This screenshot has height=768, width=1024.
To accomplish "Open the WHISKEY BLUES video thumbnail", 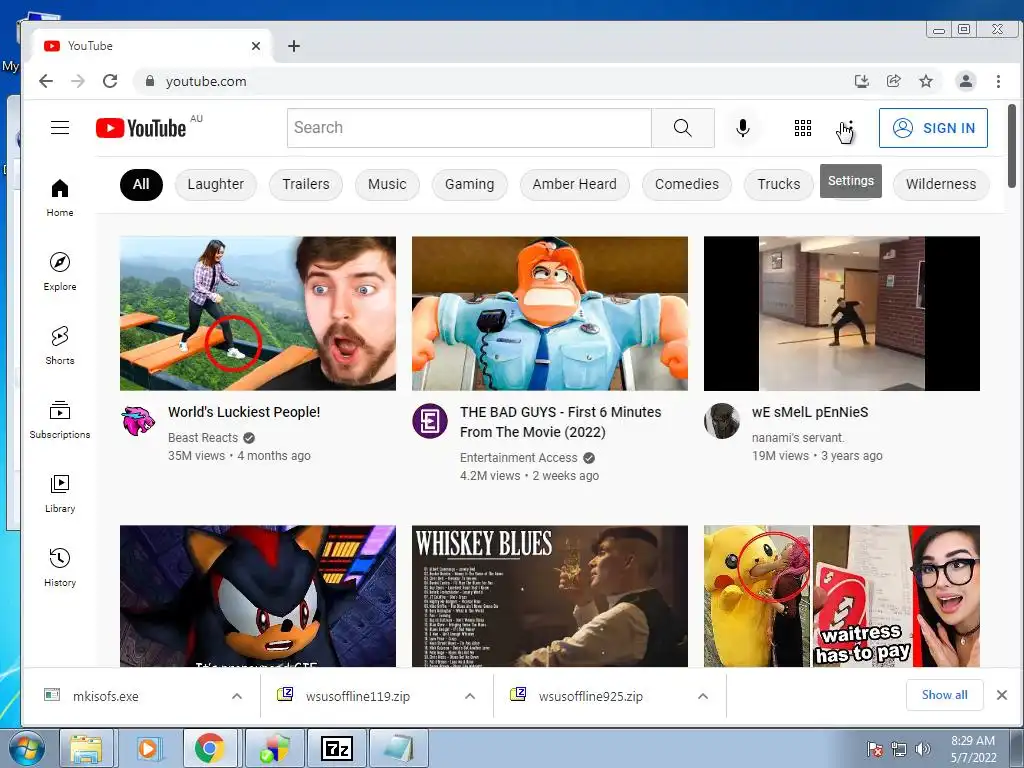I will pyautogui.click(x=550, y=596).
